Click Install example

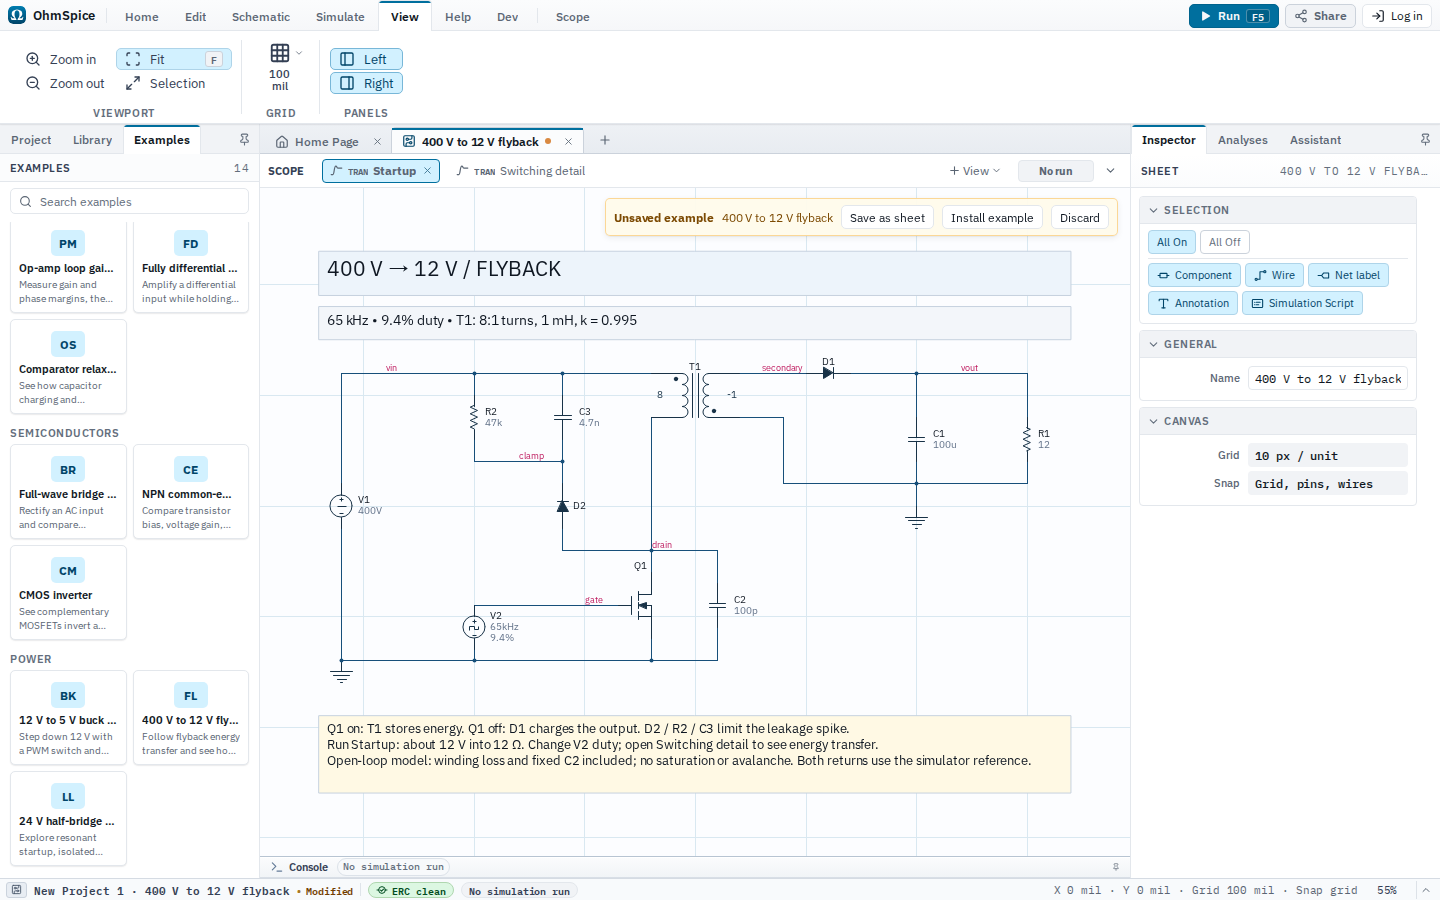pos(992,218)
